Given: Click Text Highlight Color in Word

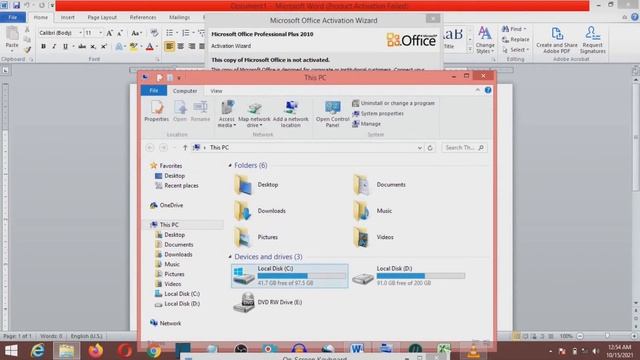Looking at the screenshot, I should (133, 47).
